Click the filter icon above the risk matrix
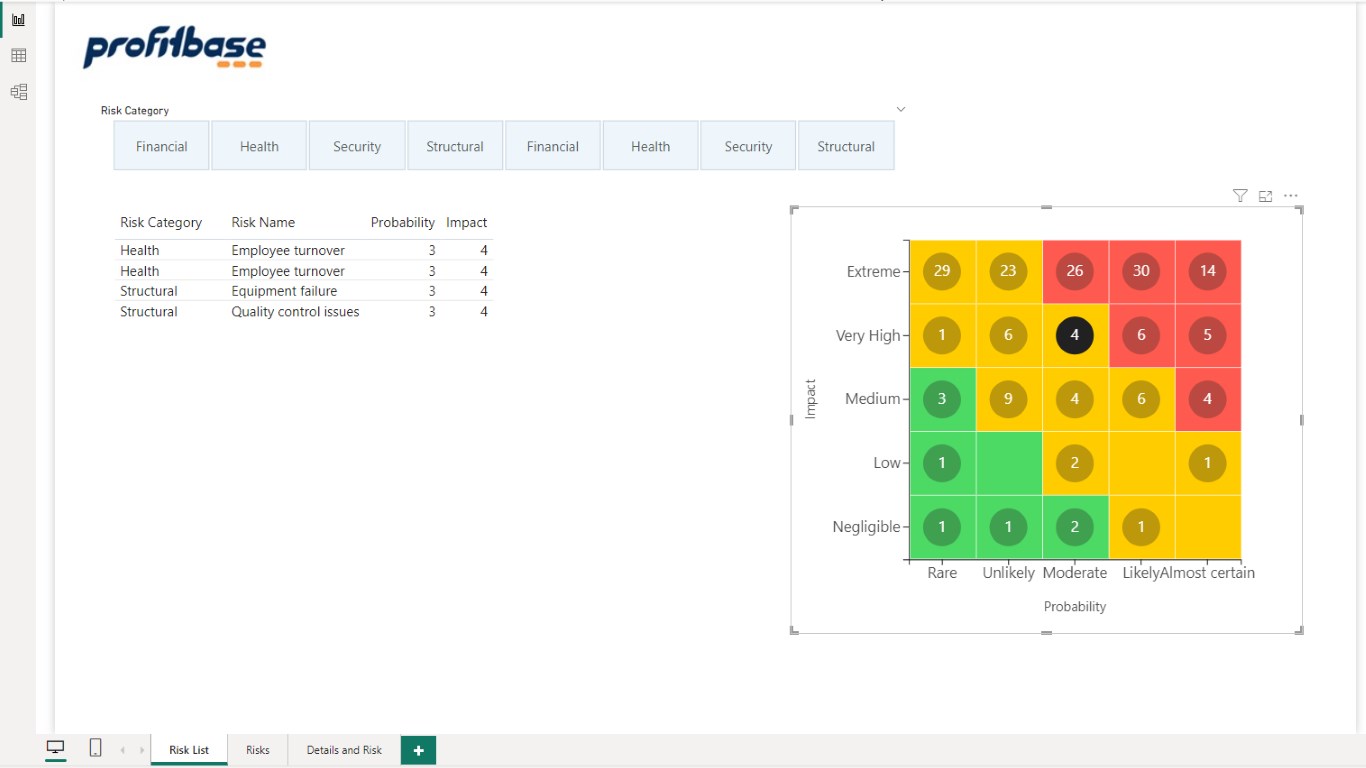The width and height of the screenshot is (1366, 768). 1240,196
